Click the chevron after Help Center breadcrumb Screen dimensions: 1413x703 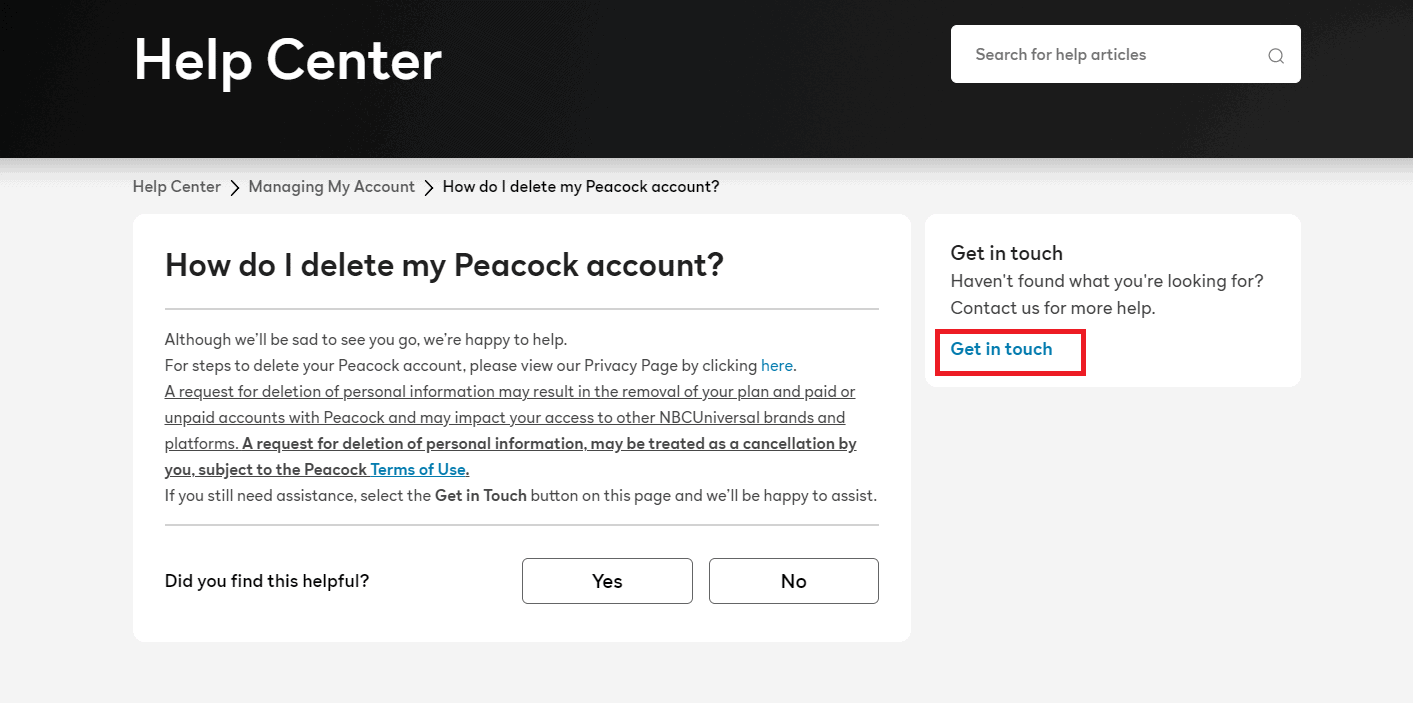coord(235,187)
